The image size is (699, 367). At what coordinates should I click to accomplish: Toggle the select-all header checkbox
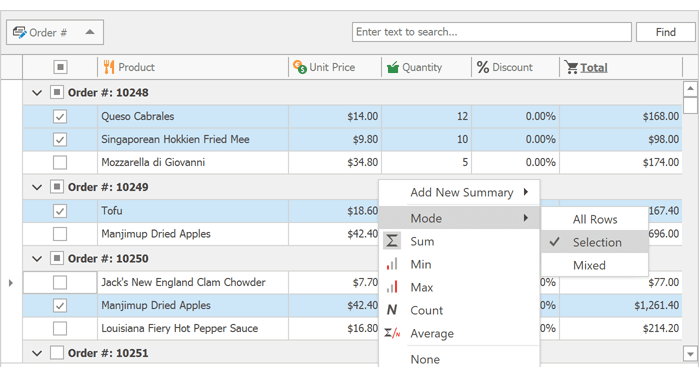60,67
